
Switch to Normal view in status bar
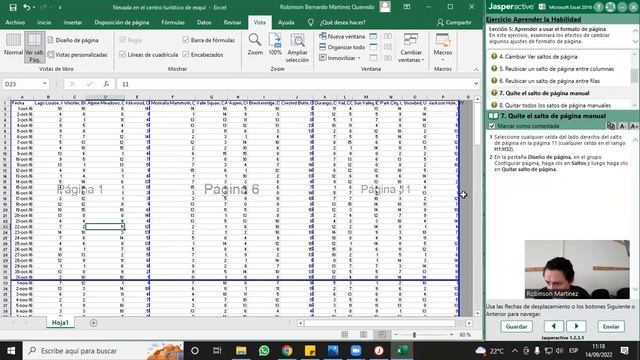point(344,335)
